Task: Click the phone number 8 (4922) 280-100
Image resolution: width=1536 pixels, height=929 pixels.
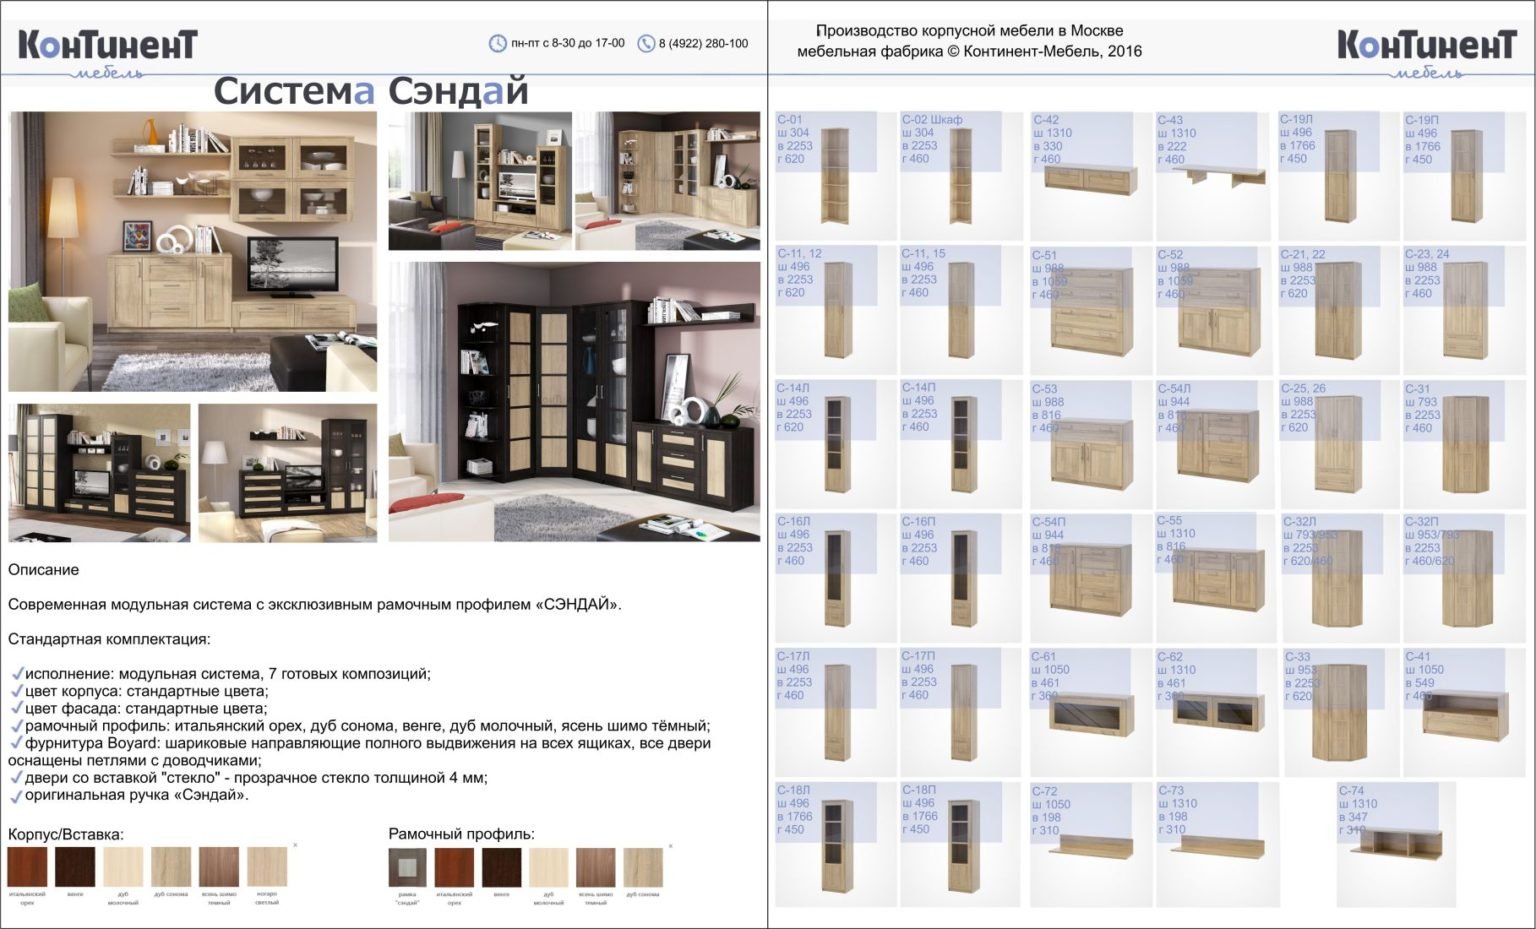Action: coord(703,44)
